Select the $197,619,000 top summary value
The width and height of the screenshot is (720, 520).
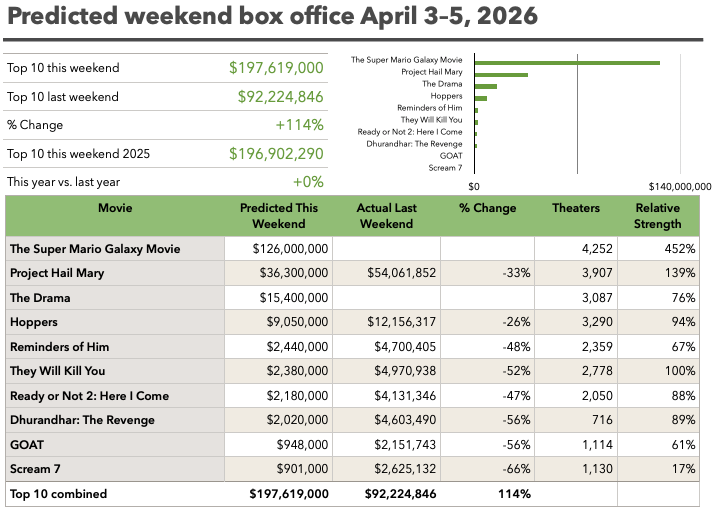click(x=276, y=68)
